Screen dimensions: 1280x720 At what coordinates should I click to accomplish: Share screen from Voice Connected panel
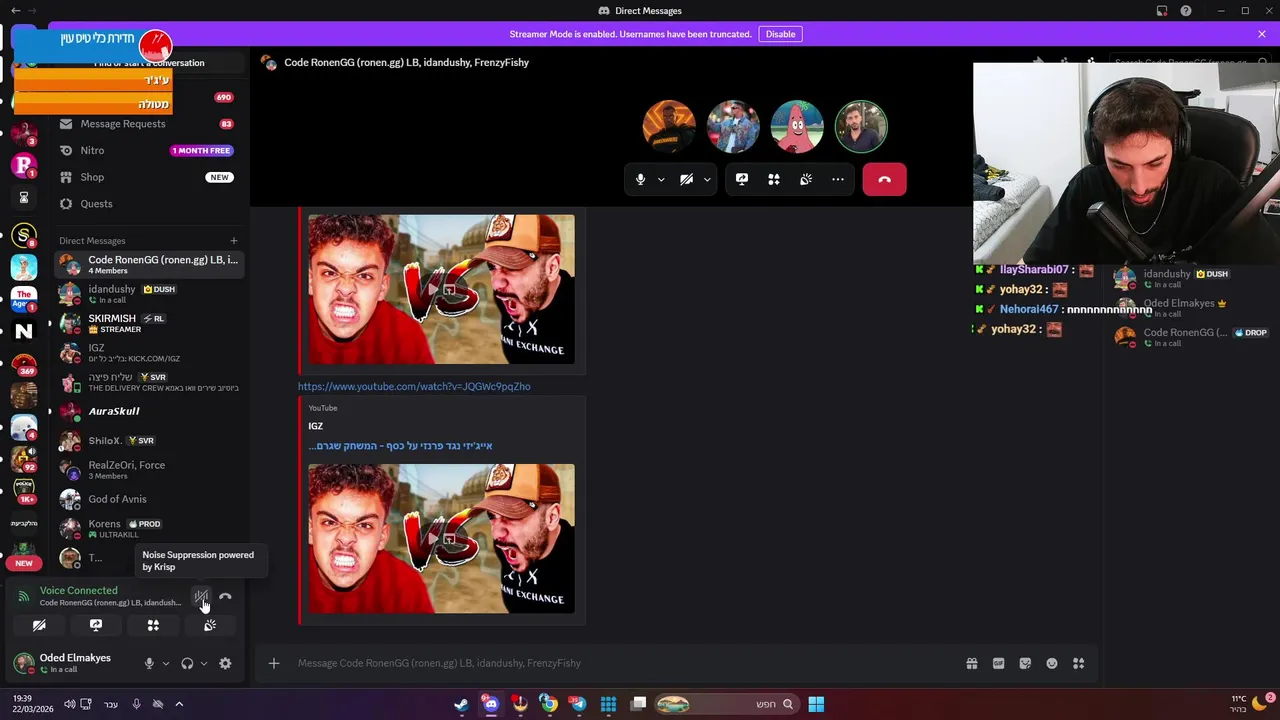pyautogui.click(x=96, y=625)
